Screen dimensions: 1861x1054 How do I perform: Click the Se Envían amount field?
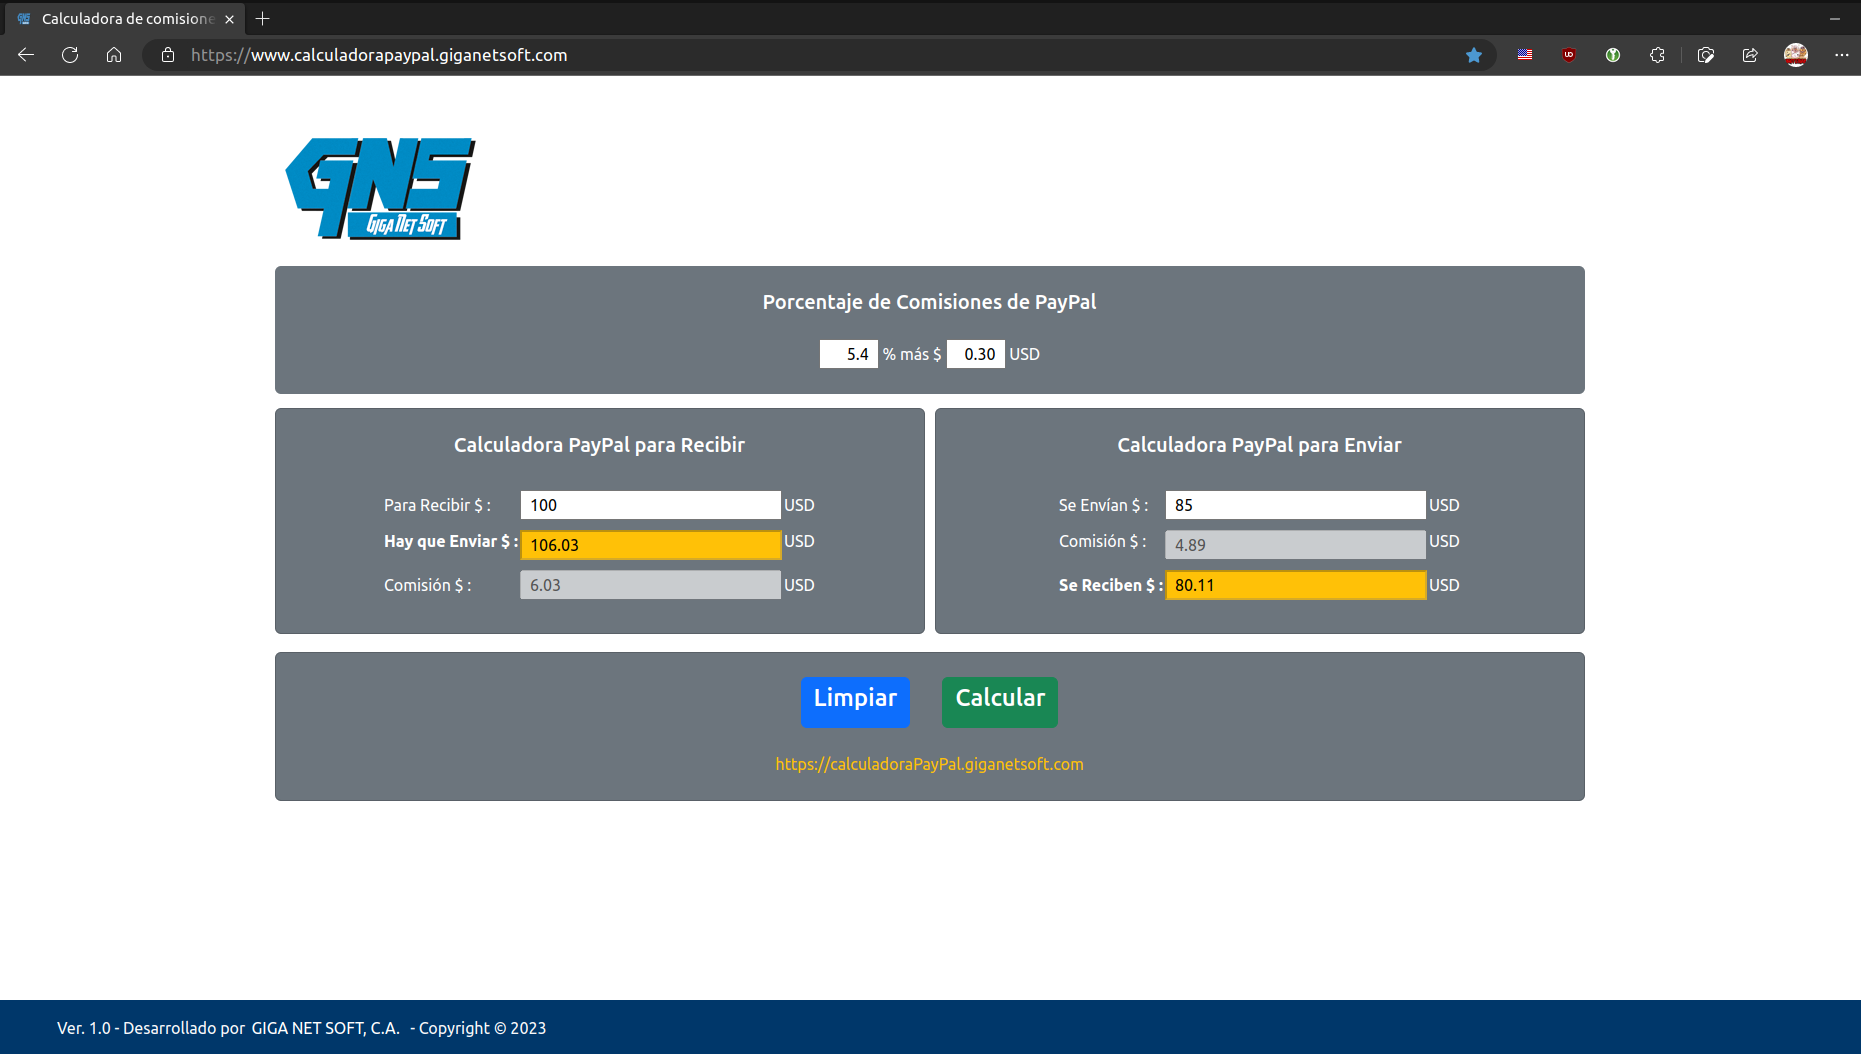1294,504
